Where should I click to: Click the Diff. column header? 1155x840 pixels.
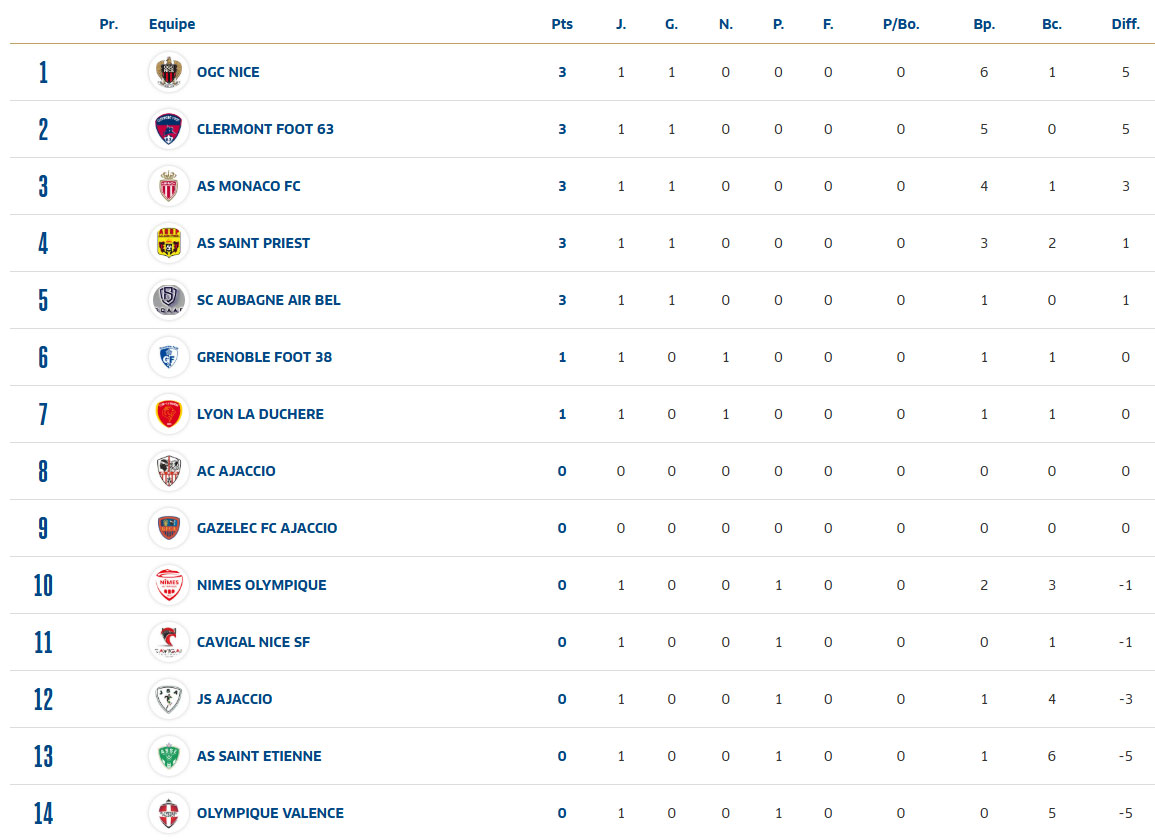tap(1125, 24)
